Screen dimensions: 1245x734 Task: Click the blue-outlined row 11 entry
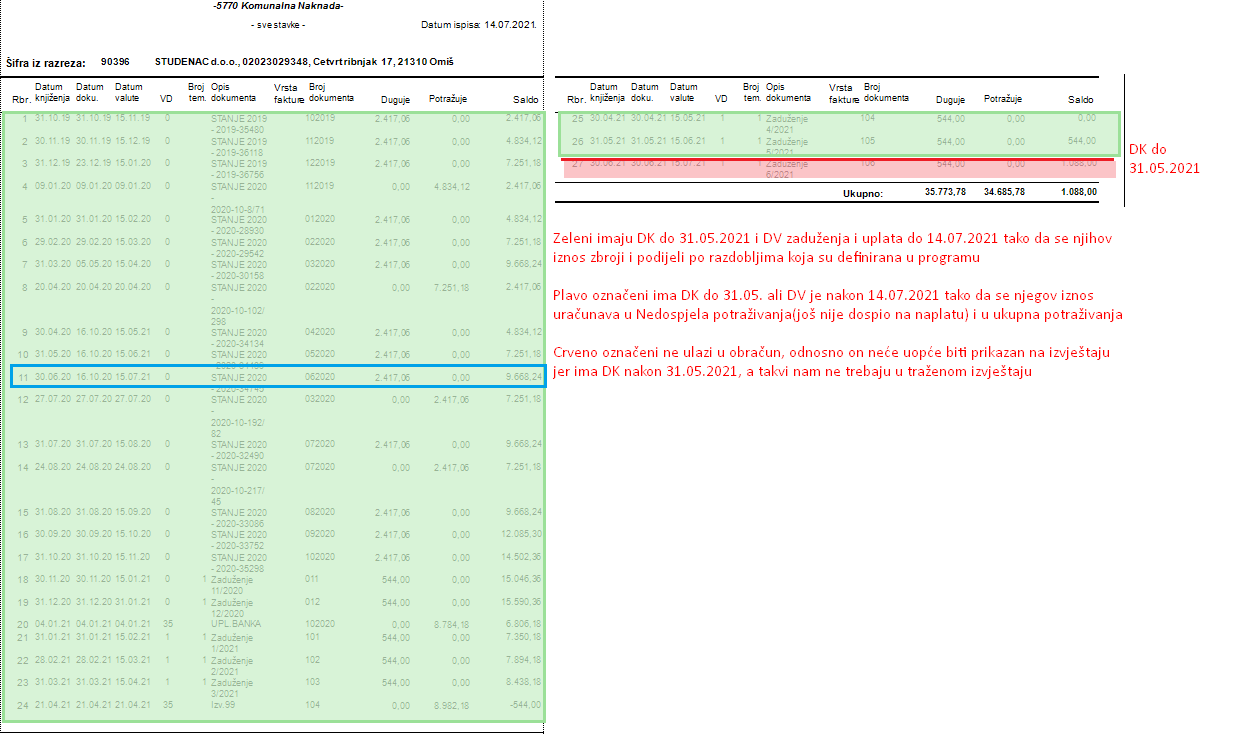click(277, 377)
